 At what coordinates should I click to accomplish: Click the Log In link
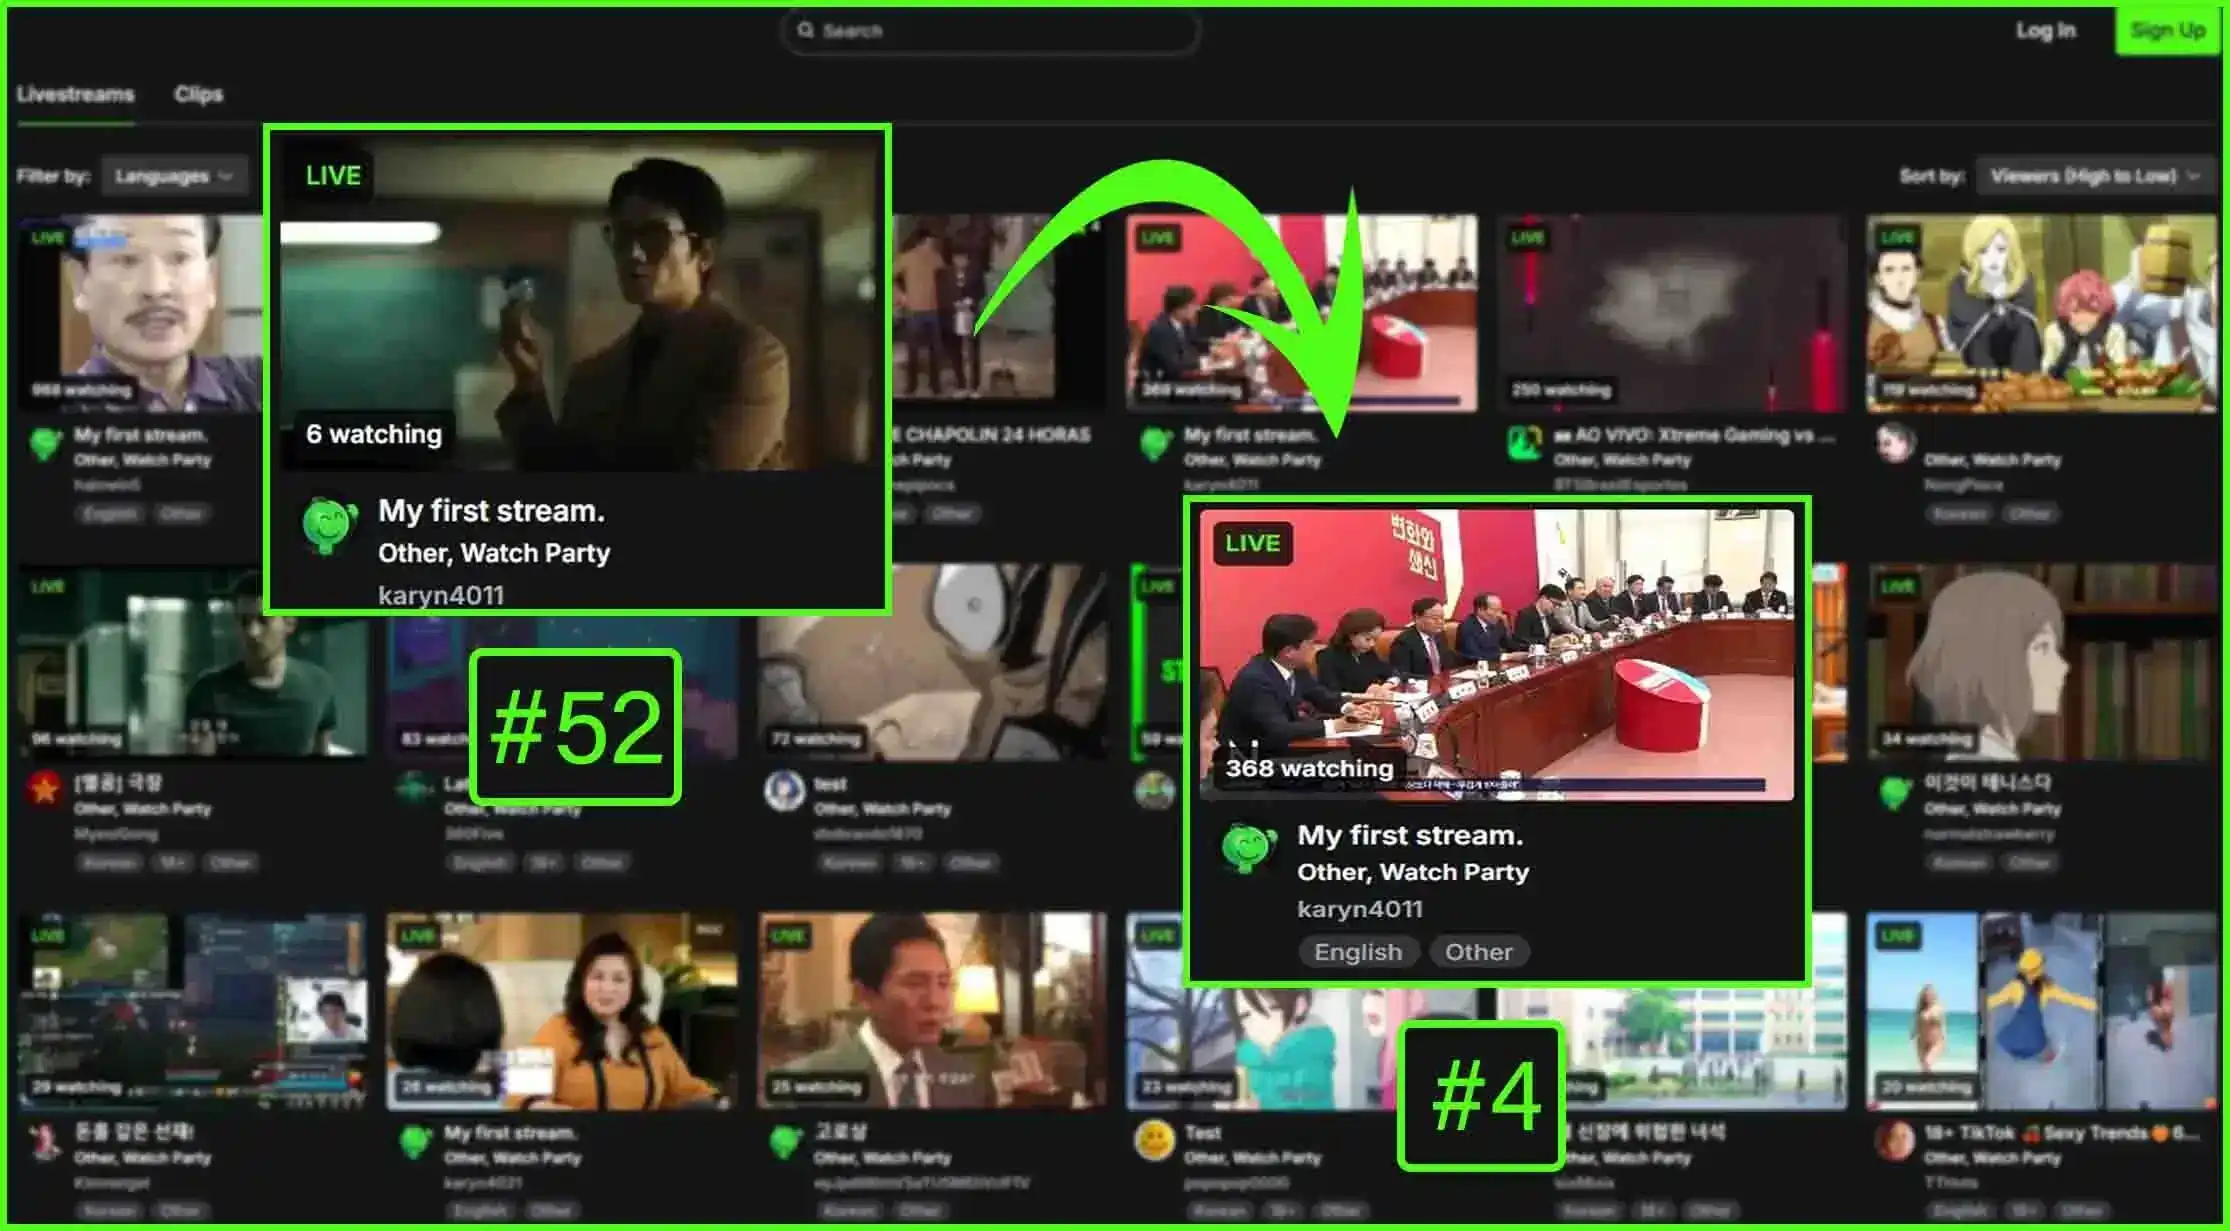(2045, 30)
